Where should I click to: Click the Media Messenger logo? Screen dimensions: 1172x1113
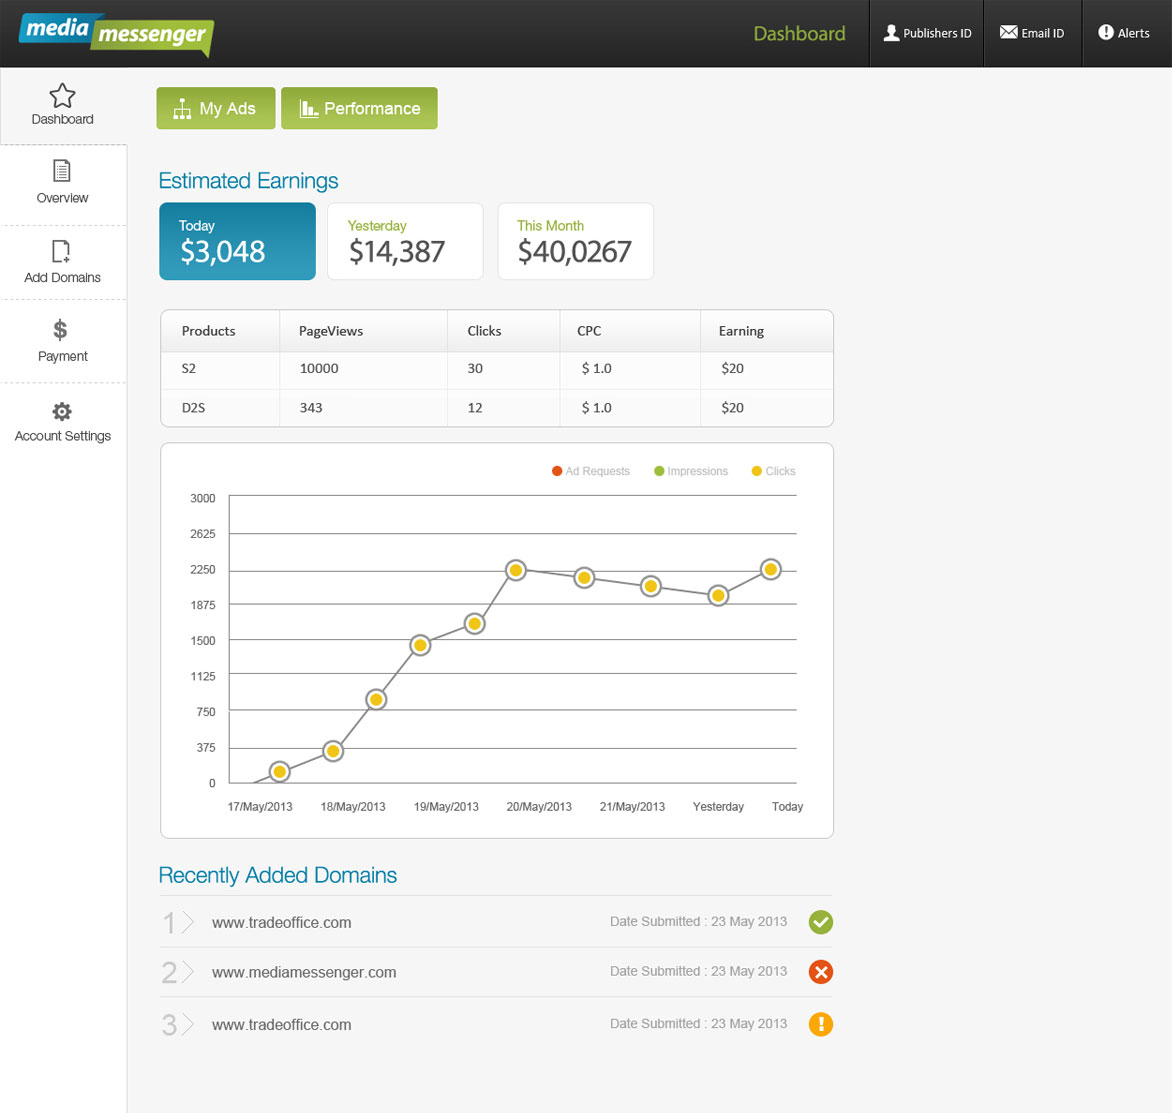click(116, 34)
